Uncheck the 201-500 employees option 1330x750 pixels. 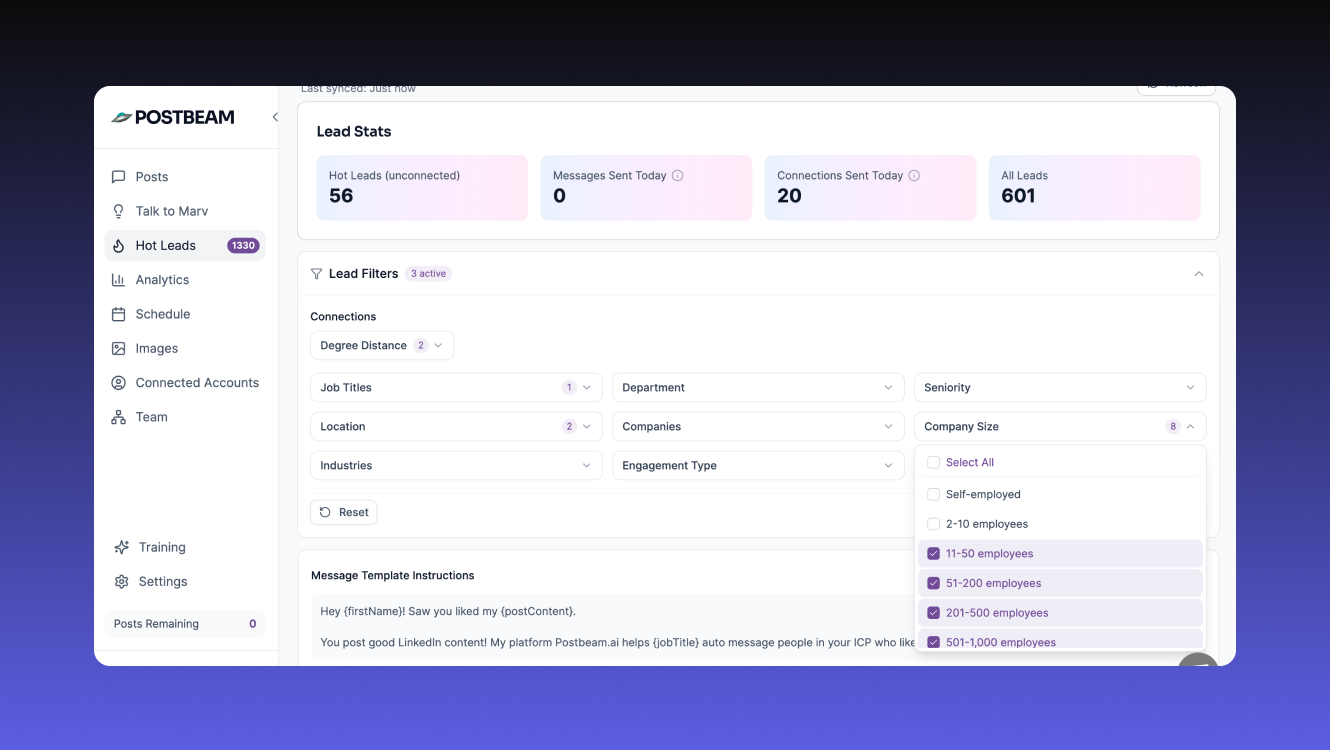(933, 613)
